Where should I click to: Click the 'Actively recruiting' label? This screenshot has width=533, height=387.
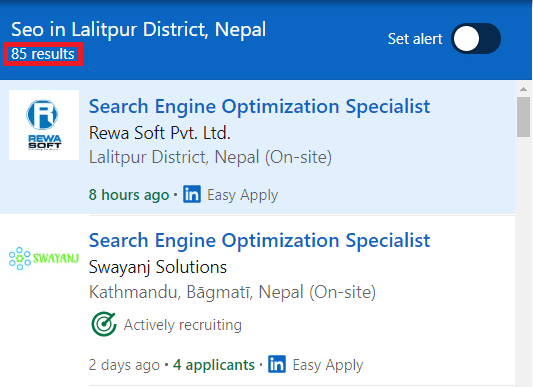click(x=183, y=325)
